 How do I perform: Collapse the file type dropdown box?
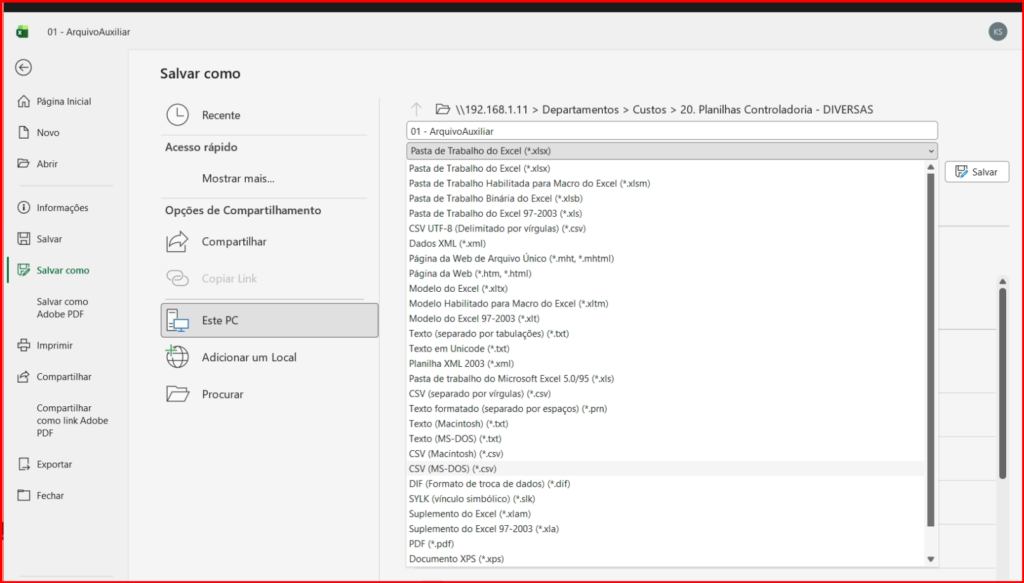point(931,151)
